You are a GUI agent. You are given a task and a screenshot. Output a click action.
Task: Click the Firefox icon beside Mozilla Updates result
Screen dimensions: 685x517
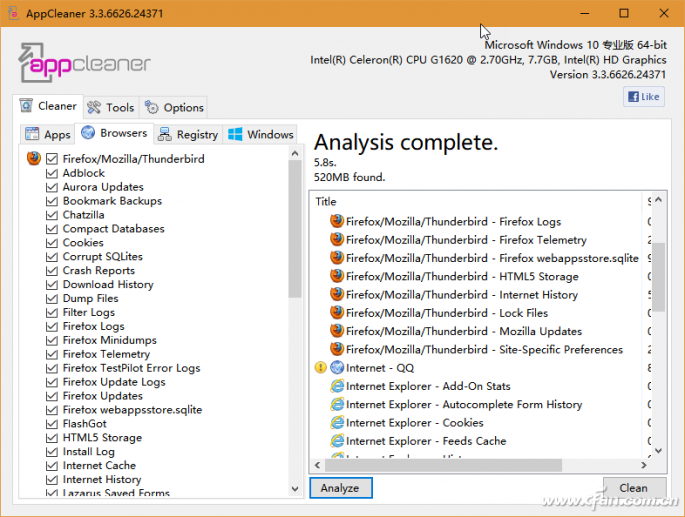coord(336,331)
